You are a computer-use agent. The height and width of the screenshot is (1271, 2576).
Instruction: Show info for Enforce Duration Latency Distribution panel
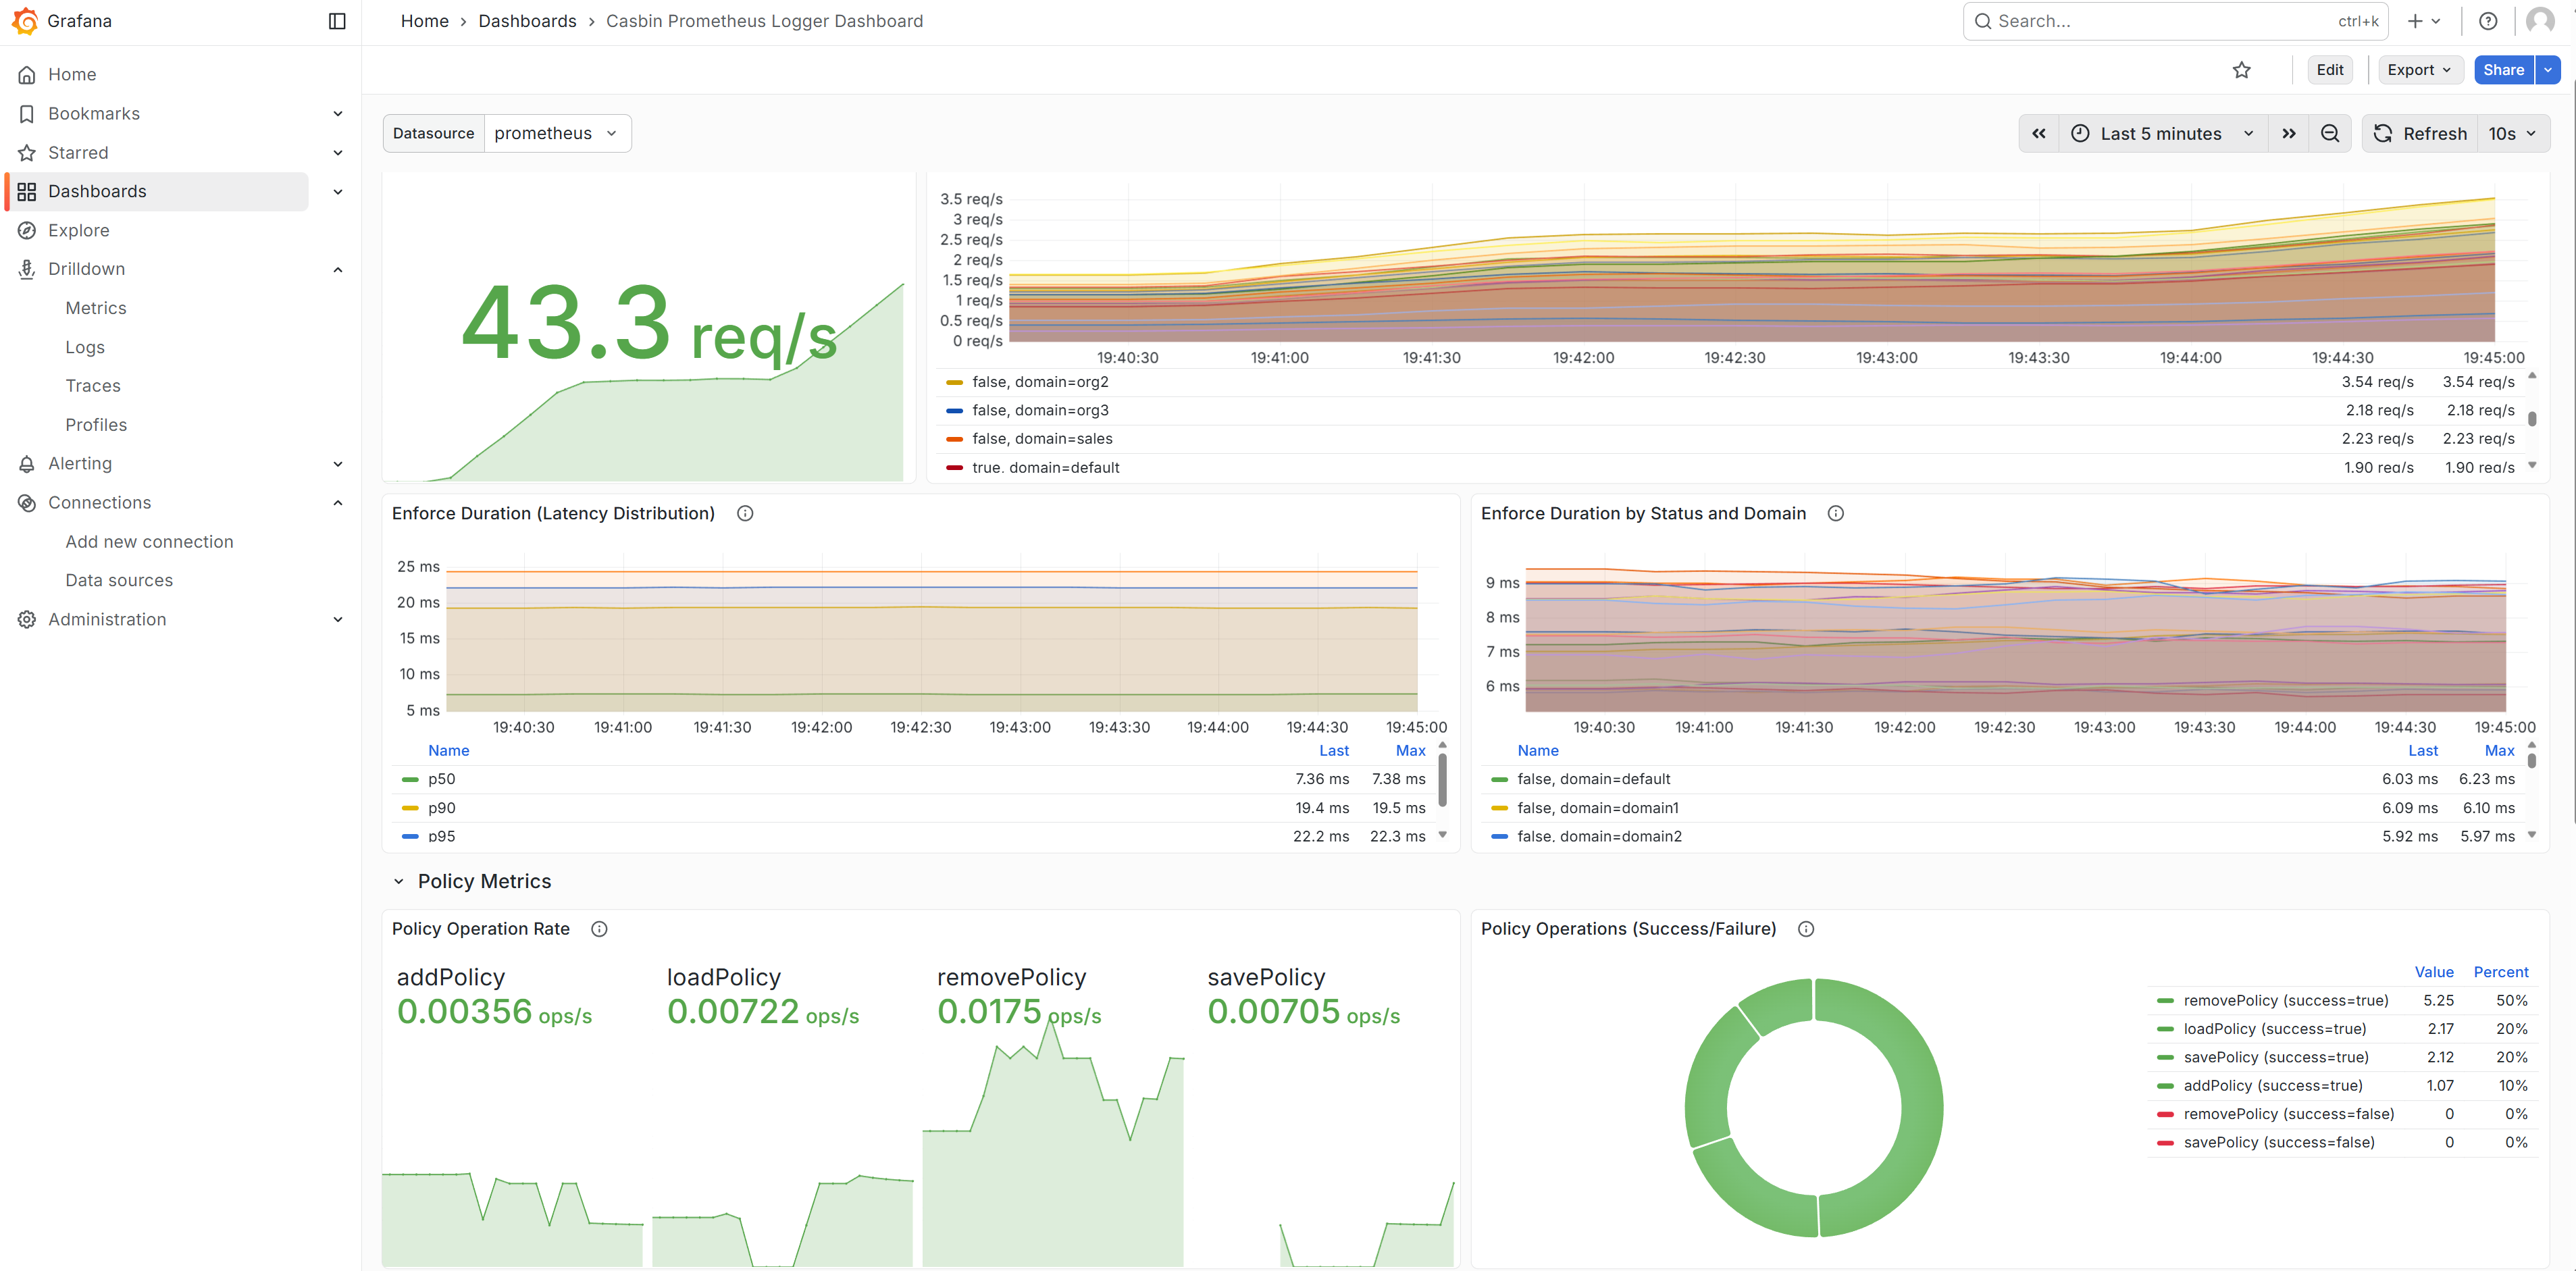[x=745, y=514]
